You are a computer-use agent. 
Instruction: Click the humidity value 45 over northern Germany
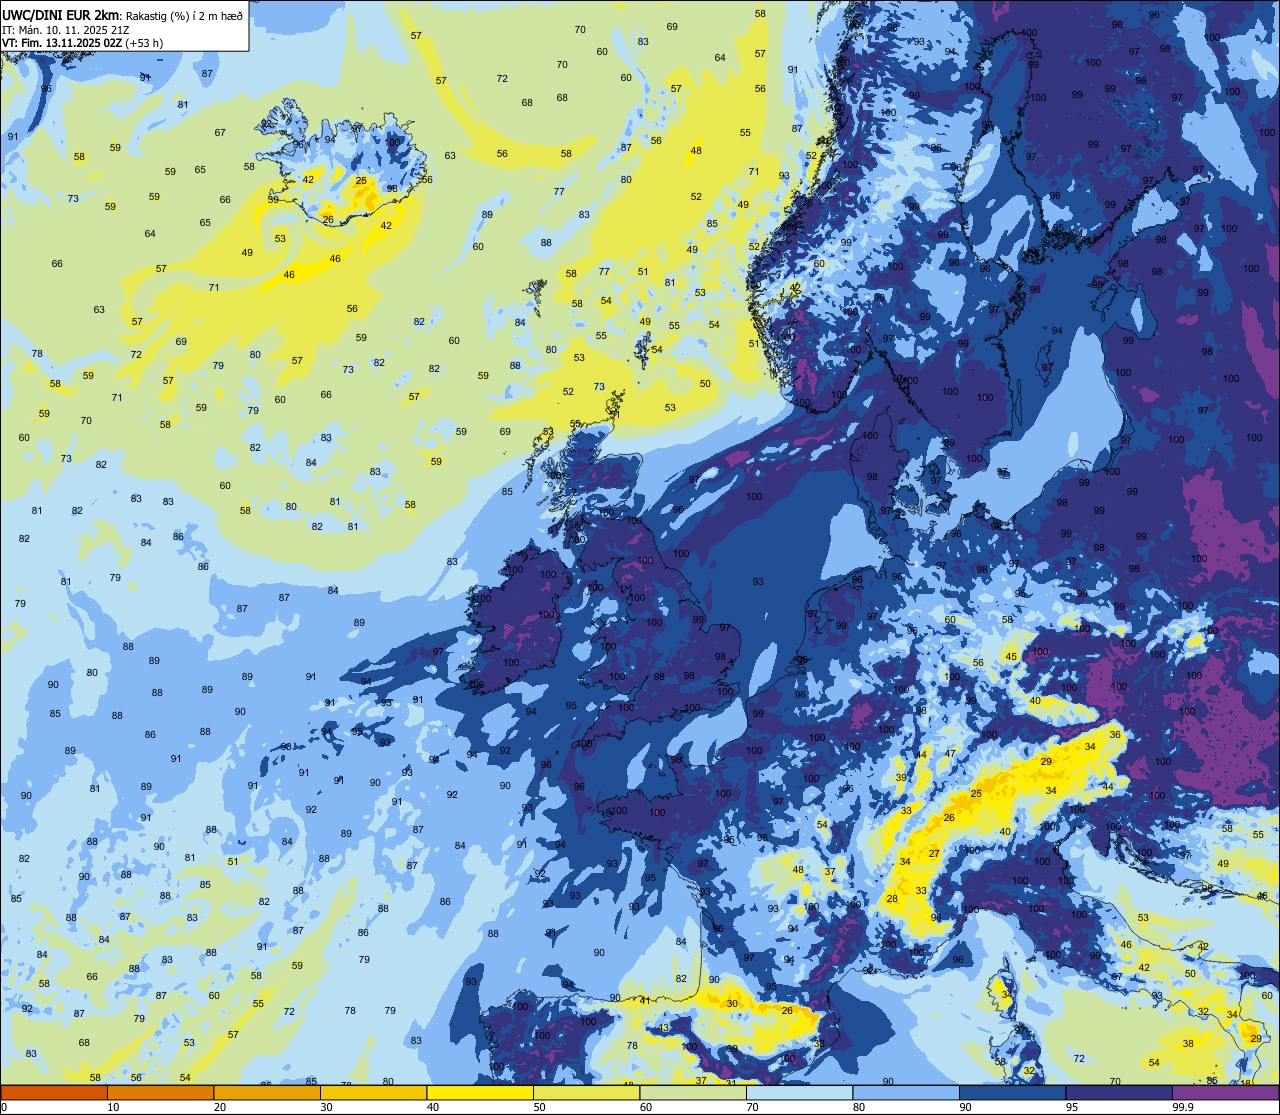(1012, 656)
